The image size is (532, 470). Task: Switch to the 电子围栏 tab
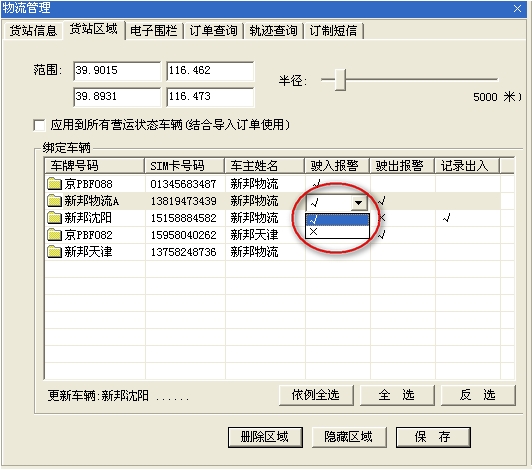click(154, 31)
